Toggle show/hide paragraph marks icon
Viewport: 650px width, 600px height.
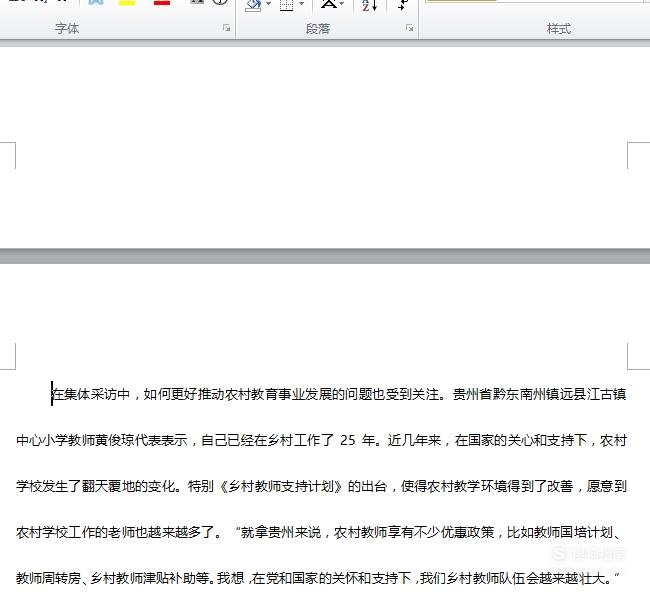click(403, 4)
